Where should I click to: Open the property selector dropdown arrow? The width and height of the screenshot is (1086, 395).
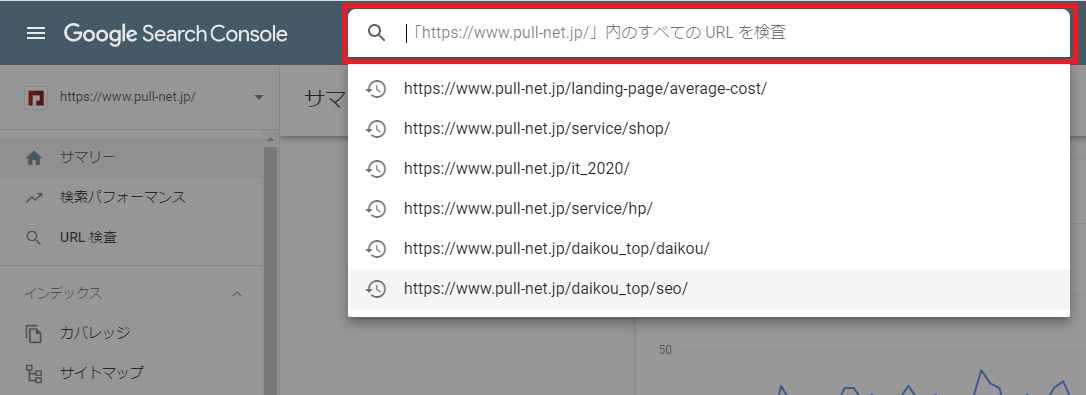[259, 97]
